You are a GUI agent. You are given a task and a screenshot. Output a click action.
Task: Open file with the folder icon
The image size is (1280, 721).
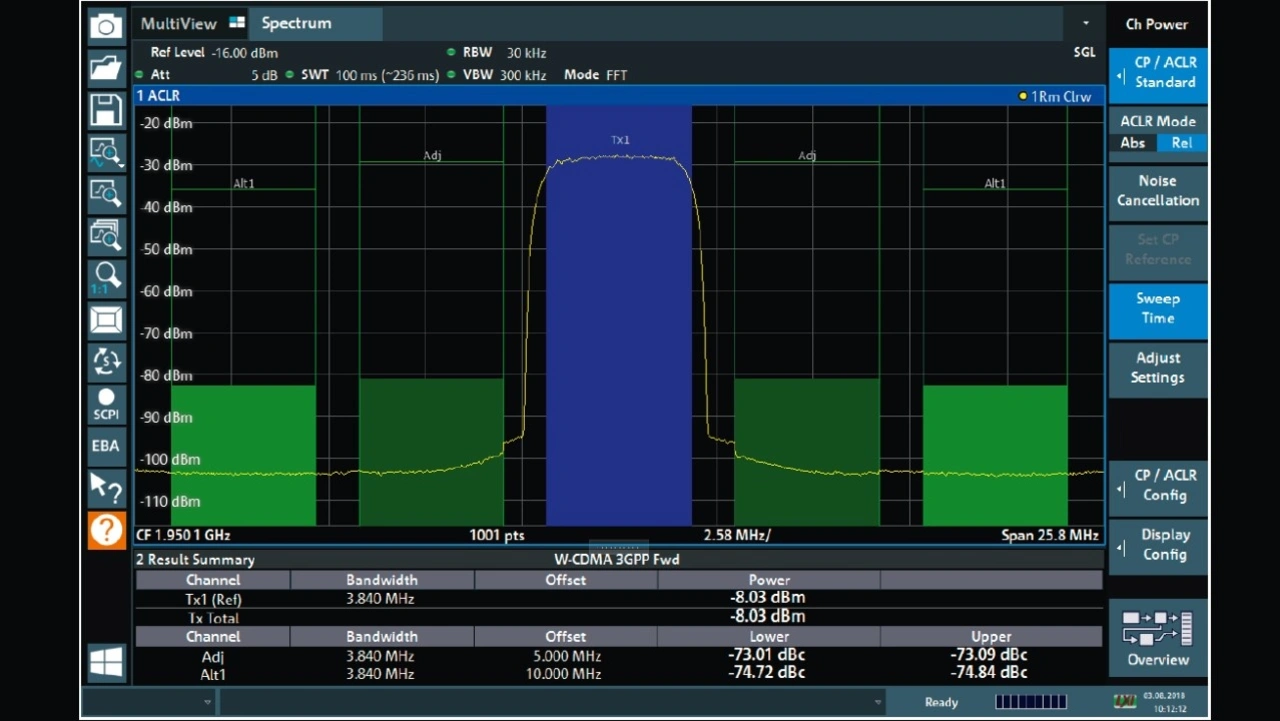(106, 68)
